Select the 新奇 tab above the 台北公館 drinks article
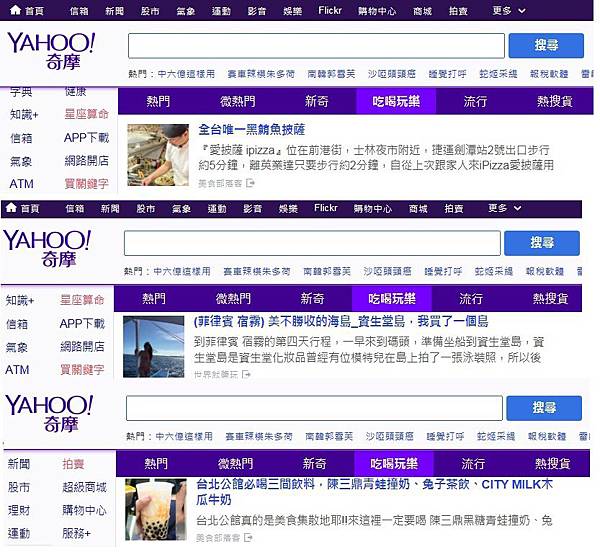 pyautogui.click(x=315, y=464)
